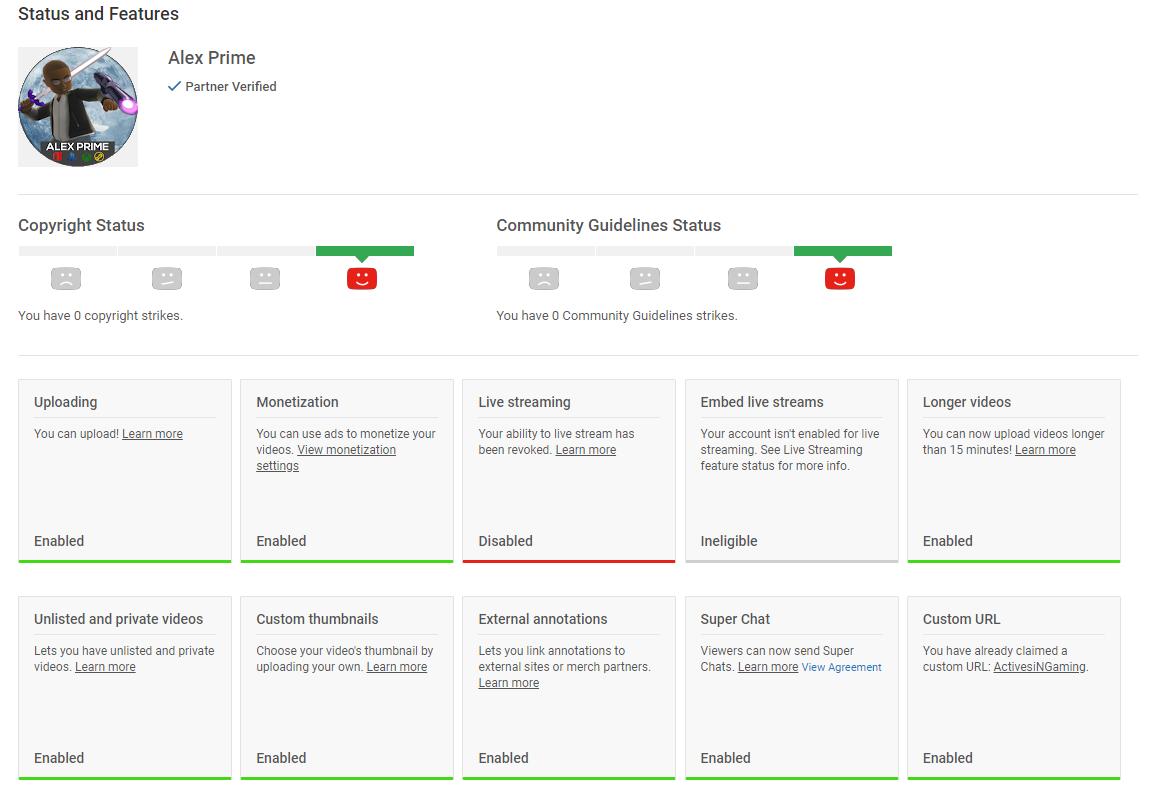Click the Alex Prime channel avatar
1149x797 pixels.
[x=78, y=107]
